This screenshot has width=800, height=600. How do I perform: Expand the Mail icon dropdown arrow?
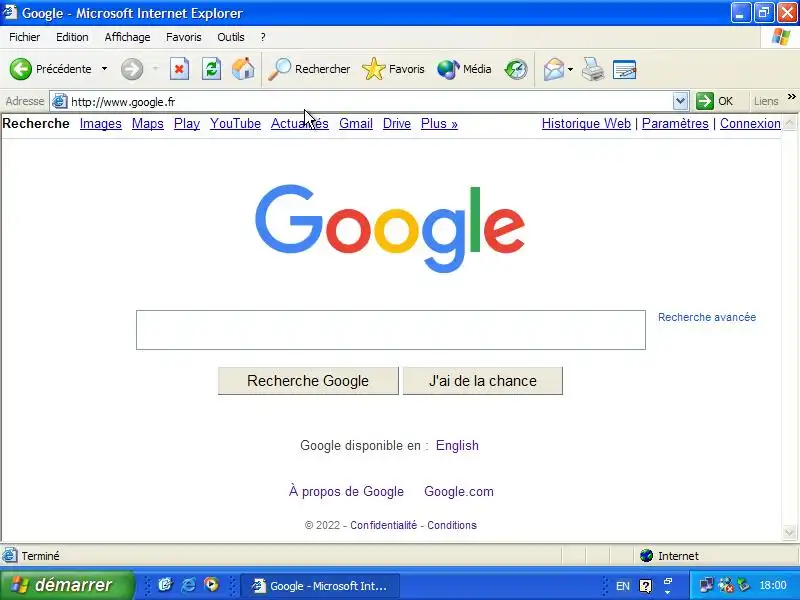pos(570,69)
